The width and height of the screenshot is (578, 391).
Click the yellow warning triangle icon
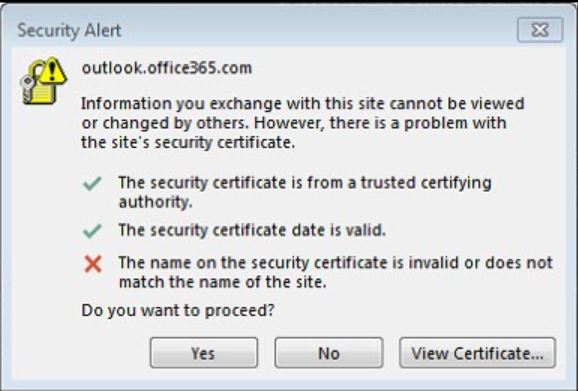pos(52,70)
